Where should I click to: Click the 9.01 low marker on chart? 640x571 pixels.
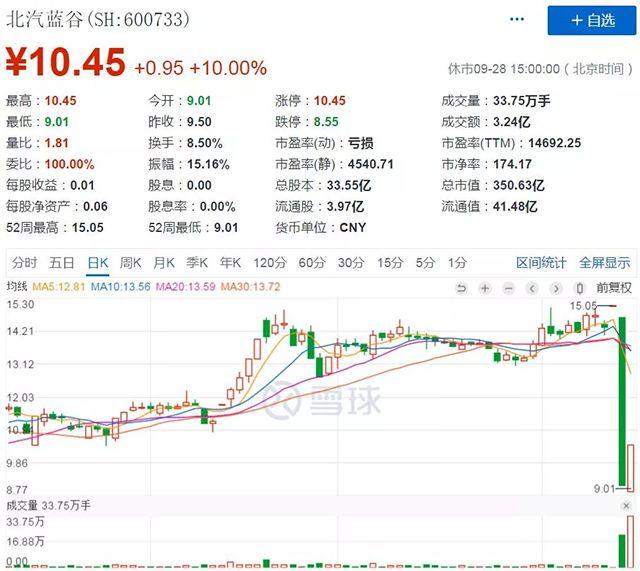coord(604,488)
